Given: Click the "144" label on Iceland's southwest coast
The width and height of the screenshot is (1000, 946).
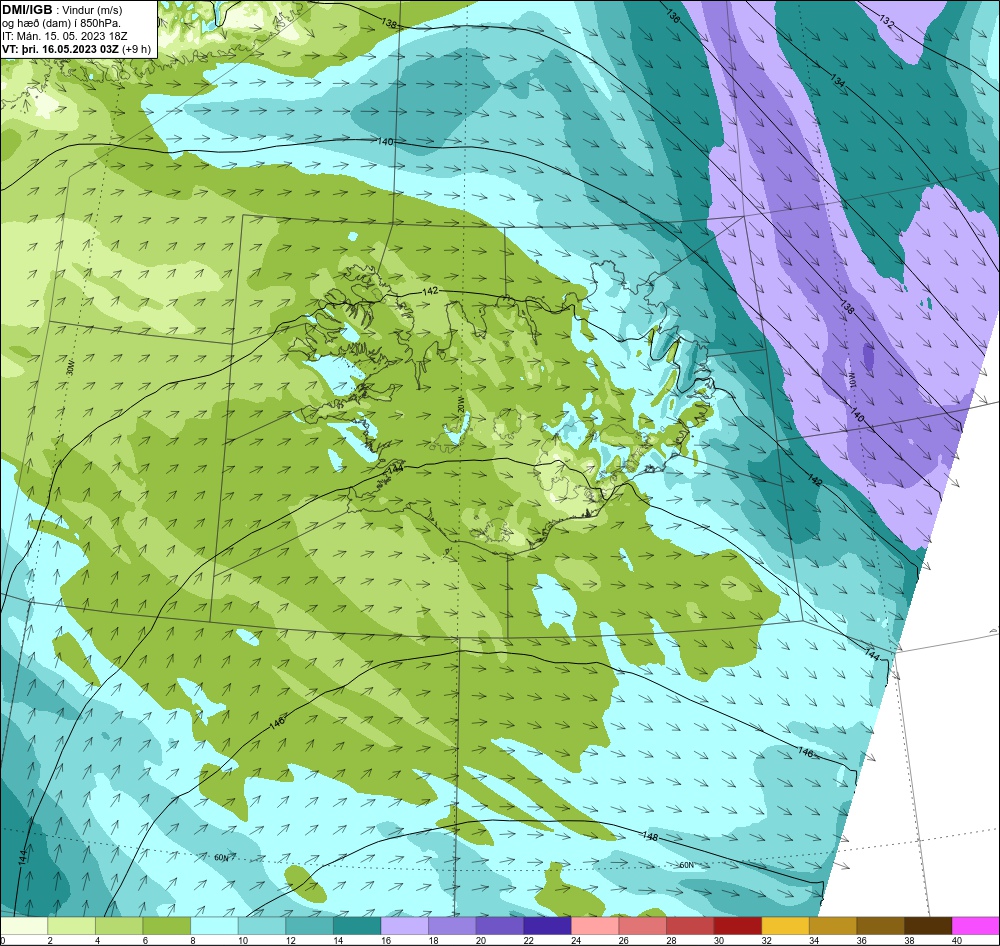Looking at the screenshot, I should (395, 468).
